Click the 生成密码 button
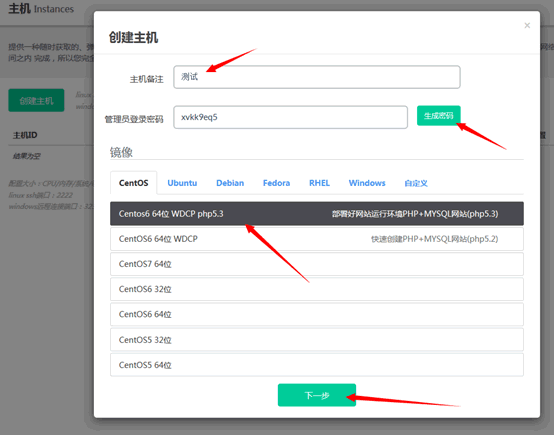This screenshot has height=435, width=554. (x=438, y=116)
